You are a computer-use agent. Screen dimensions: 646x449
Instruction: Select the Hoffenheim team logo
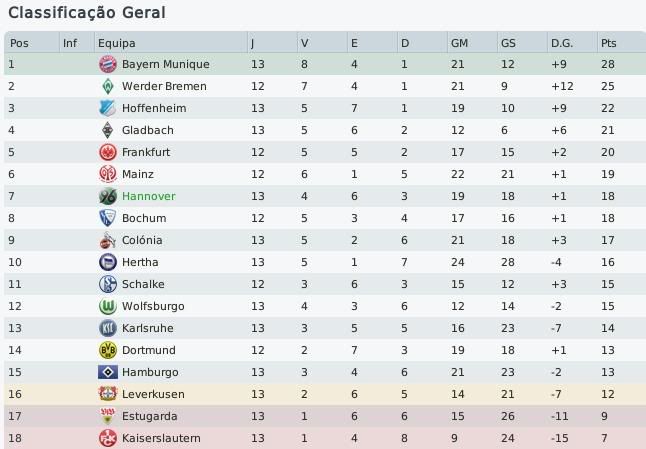pyautogui.click(x=107, y=108)
